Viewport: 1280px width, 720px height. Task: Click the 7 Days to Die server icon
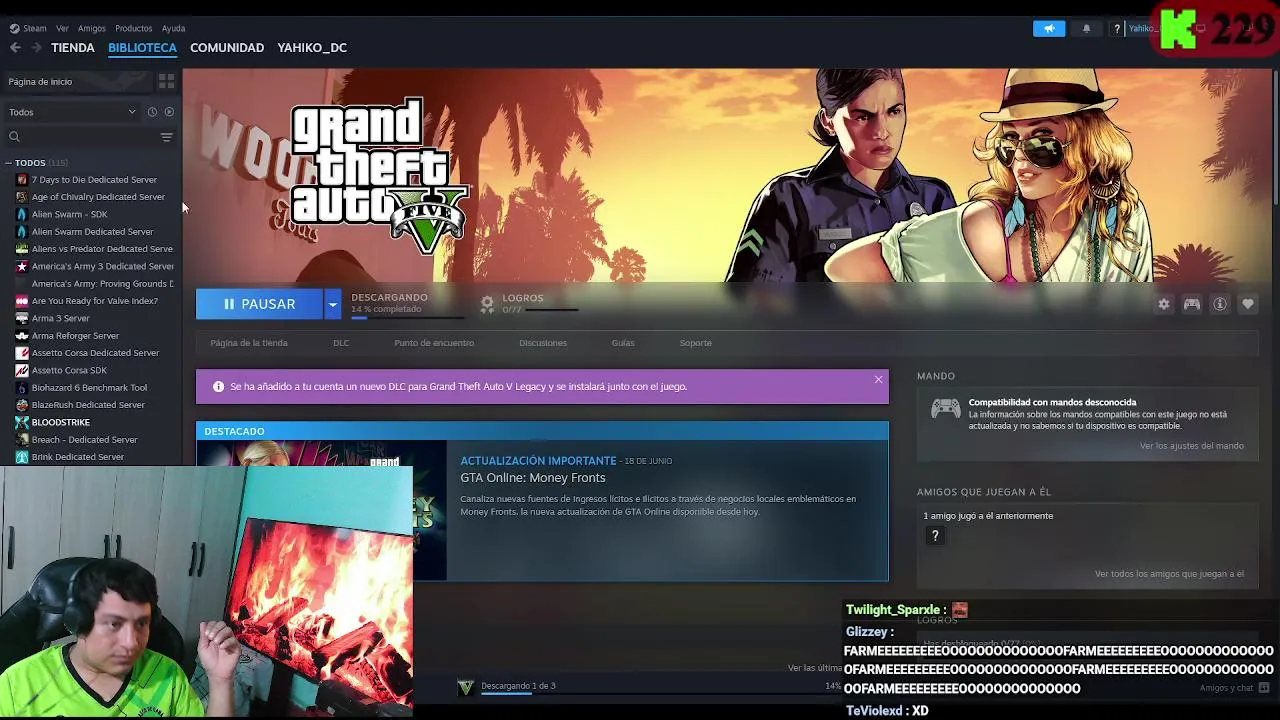point(22,180)
